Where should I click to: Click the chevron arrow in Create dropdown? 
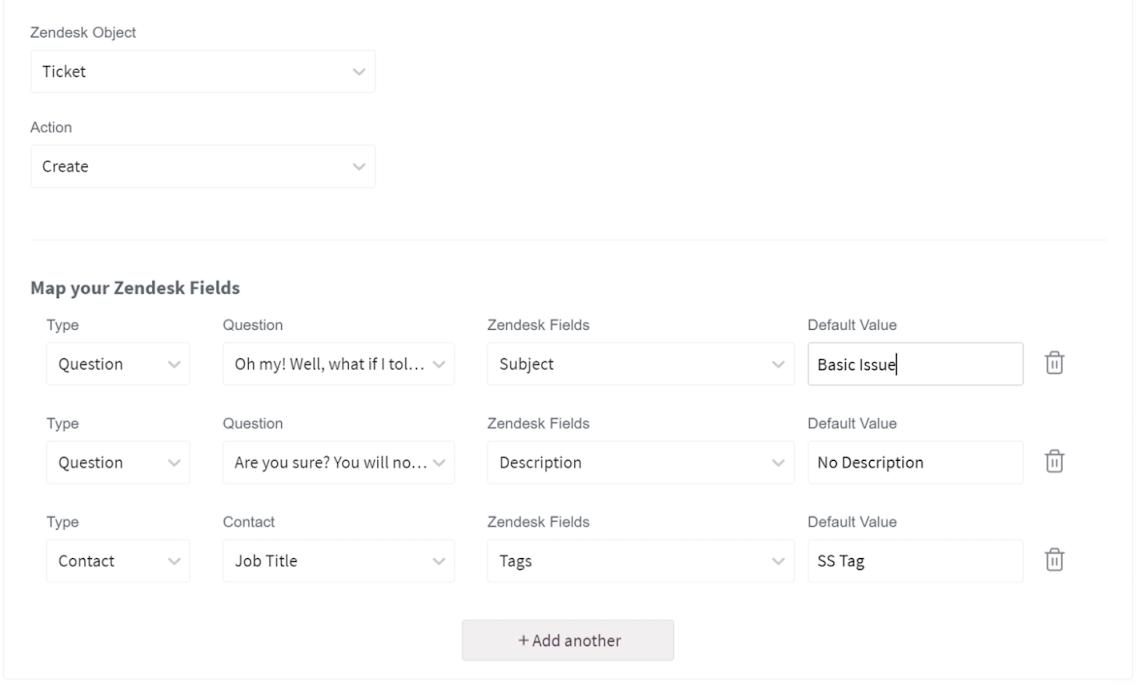tap(359, 166)
